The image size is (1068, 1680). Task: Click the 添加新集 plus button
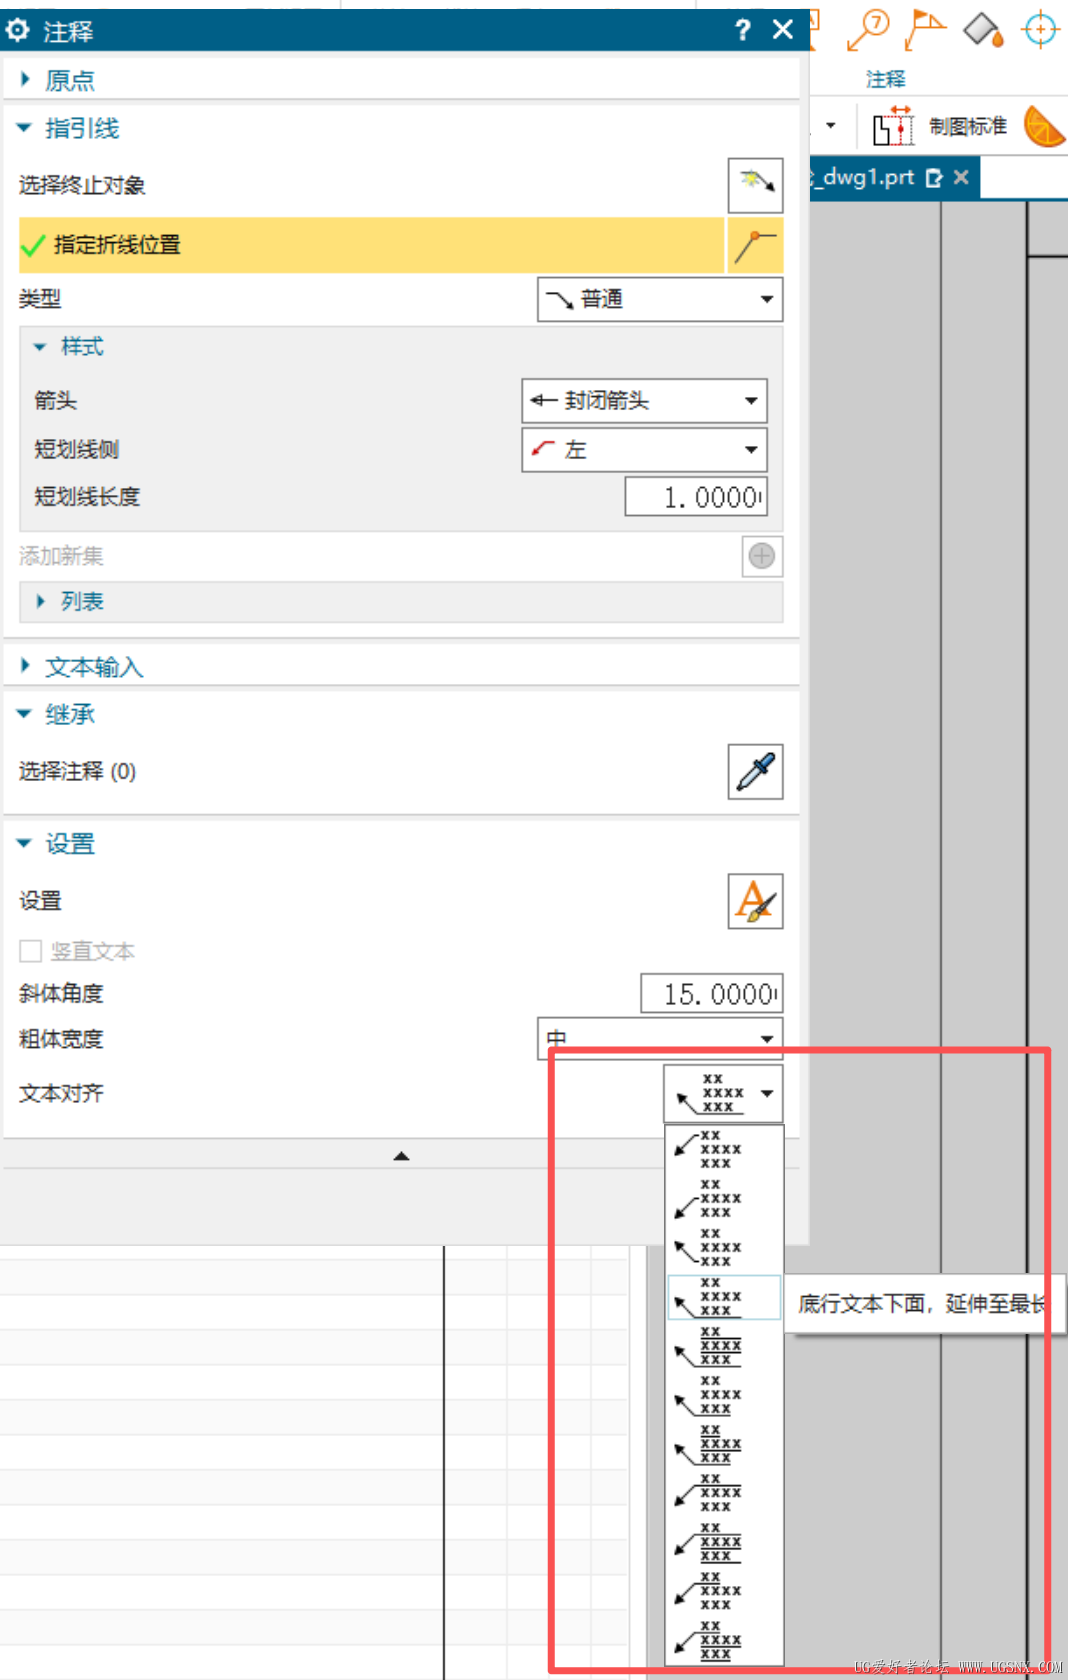(x=762, y=556)
